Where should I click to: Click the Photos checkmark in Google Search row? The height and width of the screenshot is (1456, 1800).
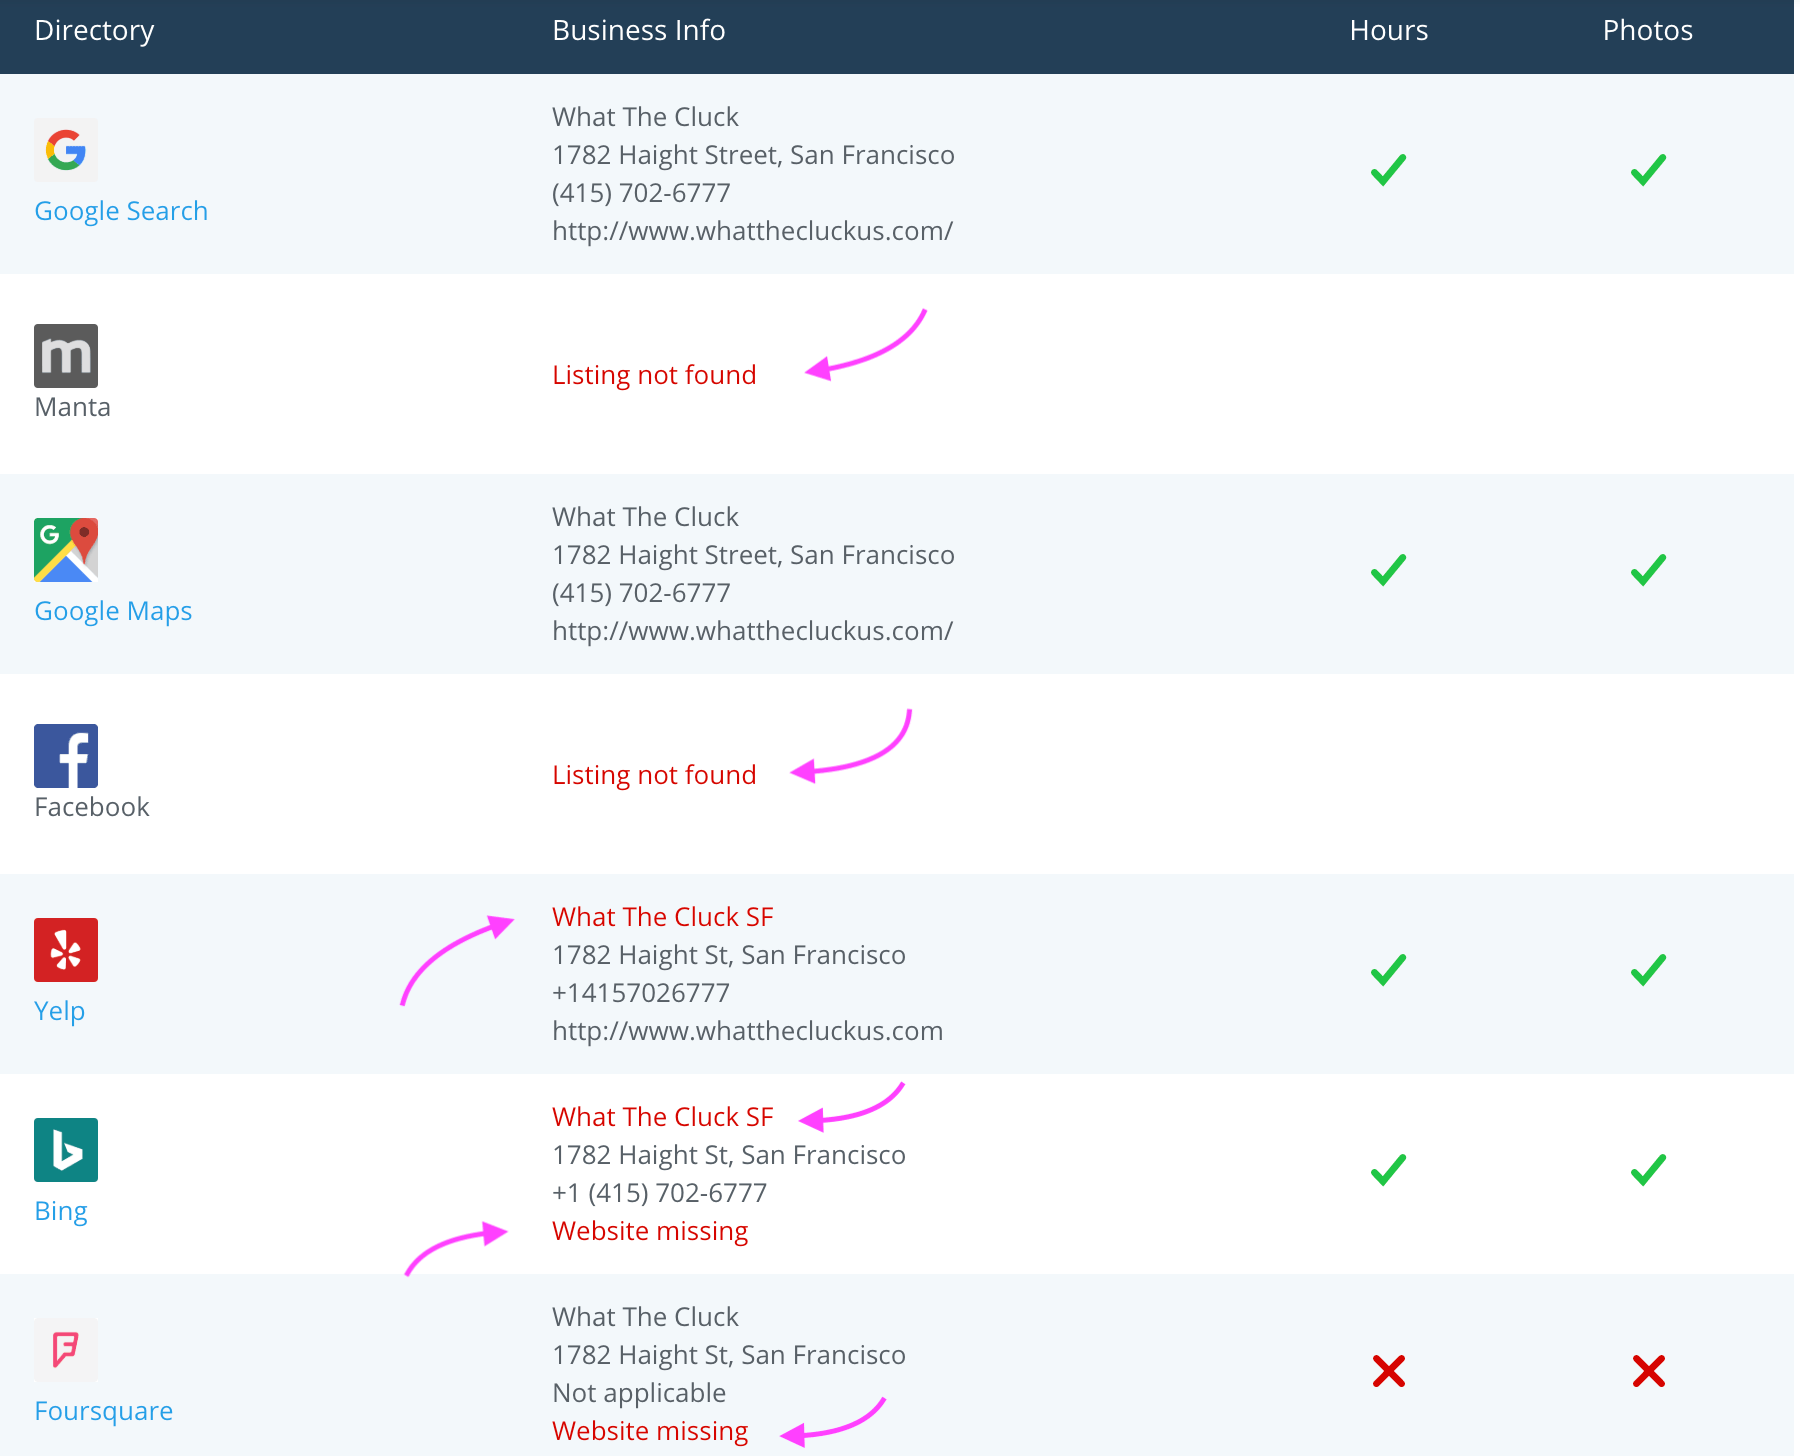click(x=1648, y=170)
